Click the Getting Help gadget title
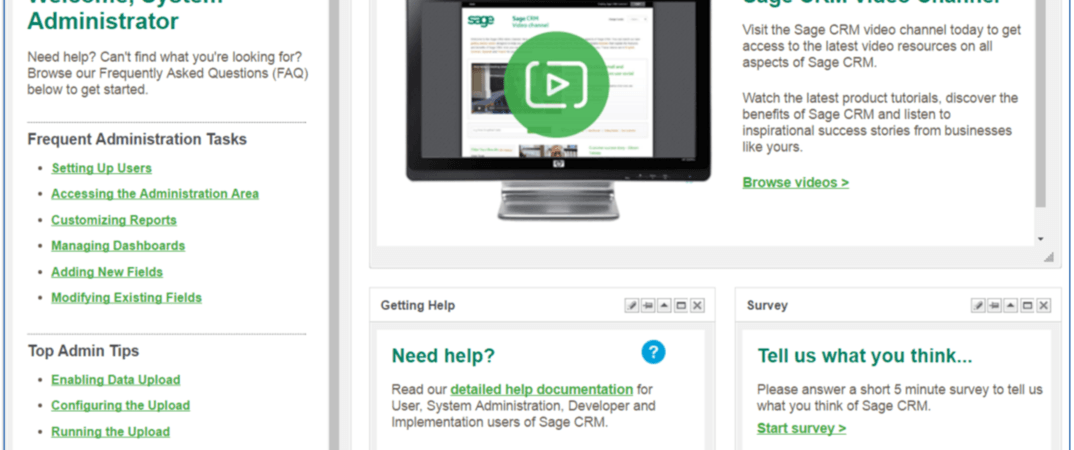The image size is (1074, 450). click(418, 305)
